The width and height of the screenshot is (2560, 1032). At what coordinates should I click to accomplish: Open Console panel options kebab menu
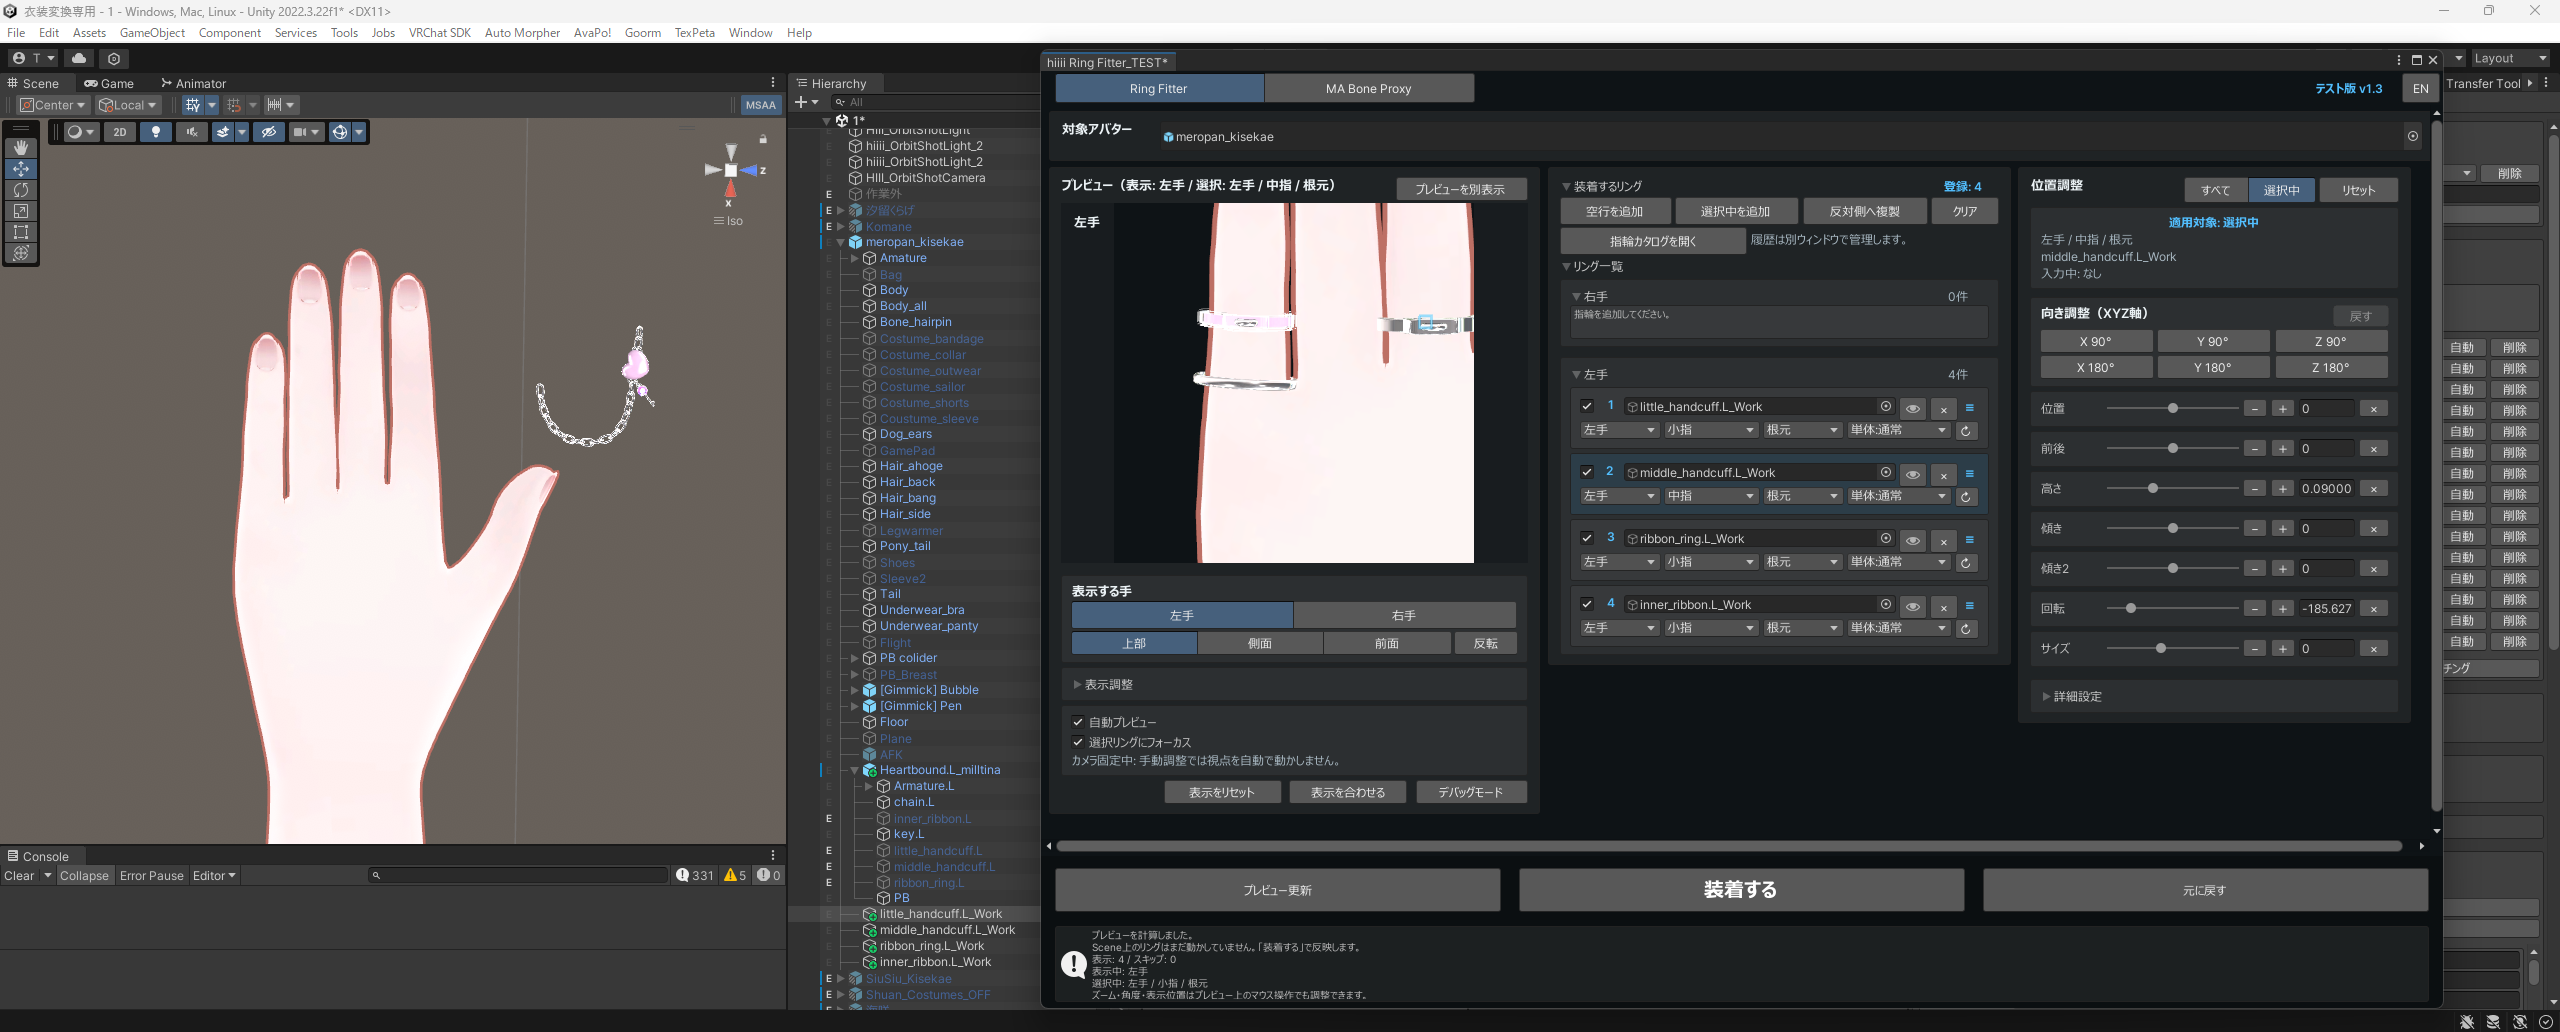[773, 855]
